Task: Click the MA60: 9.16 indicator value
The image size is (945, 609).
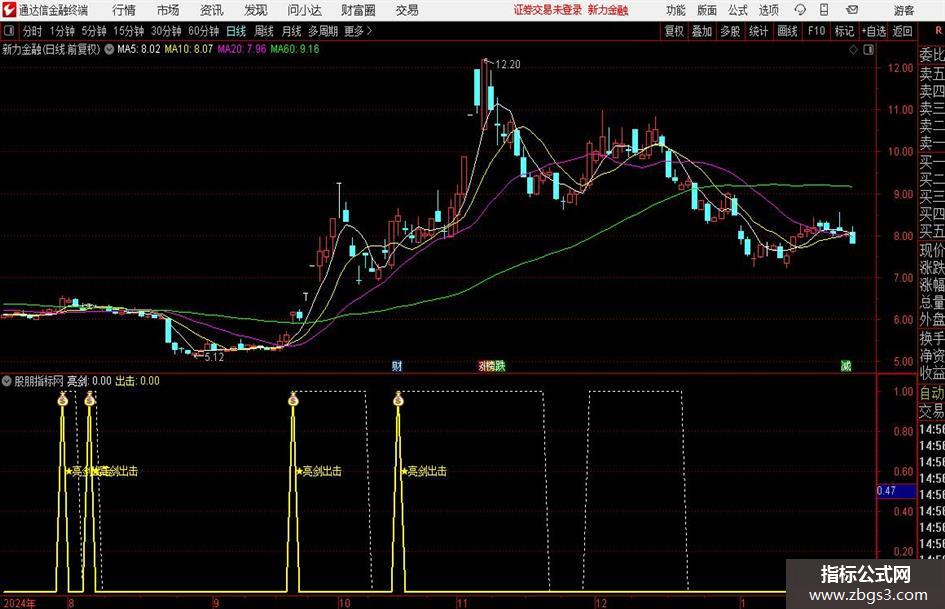Action: (x=295, y=49)
